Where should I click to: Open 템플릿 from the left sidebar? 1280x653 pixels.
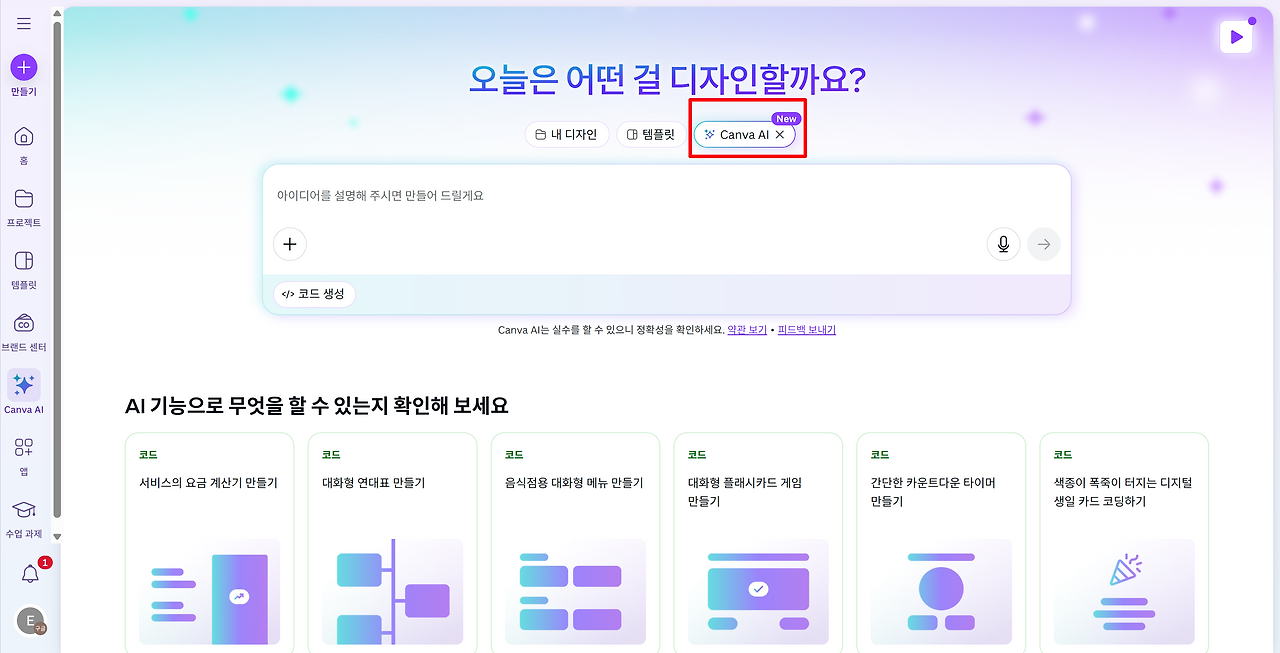22,261
